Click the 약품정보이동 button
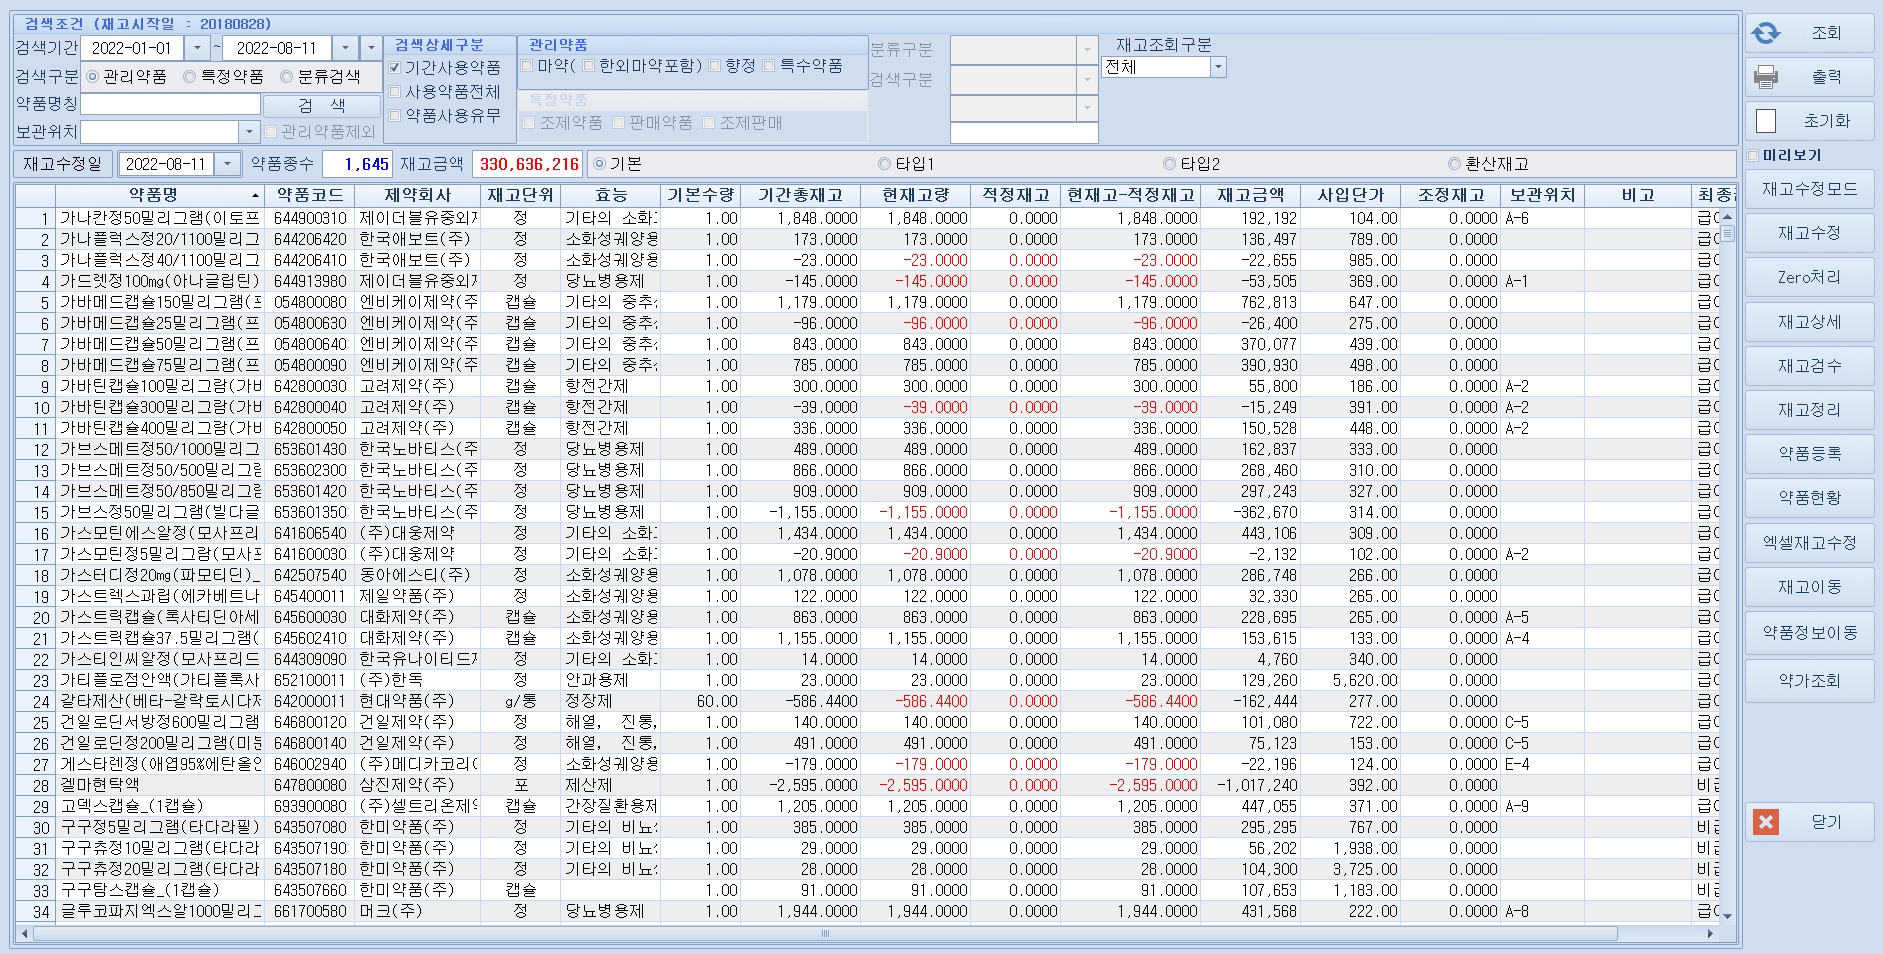This screenshot has height=954, width=1883. (x=1809, y=633)
